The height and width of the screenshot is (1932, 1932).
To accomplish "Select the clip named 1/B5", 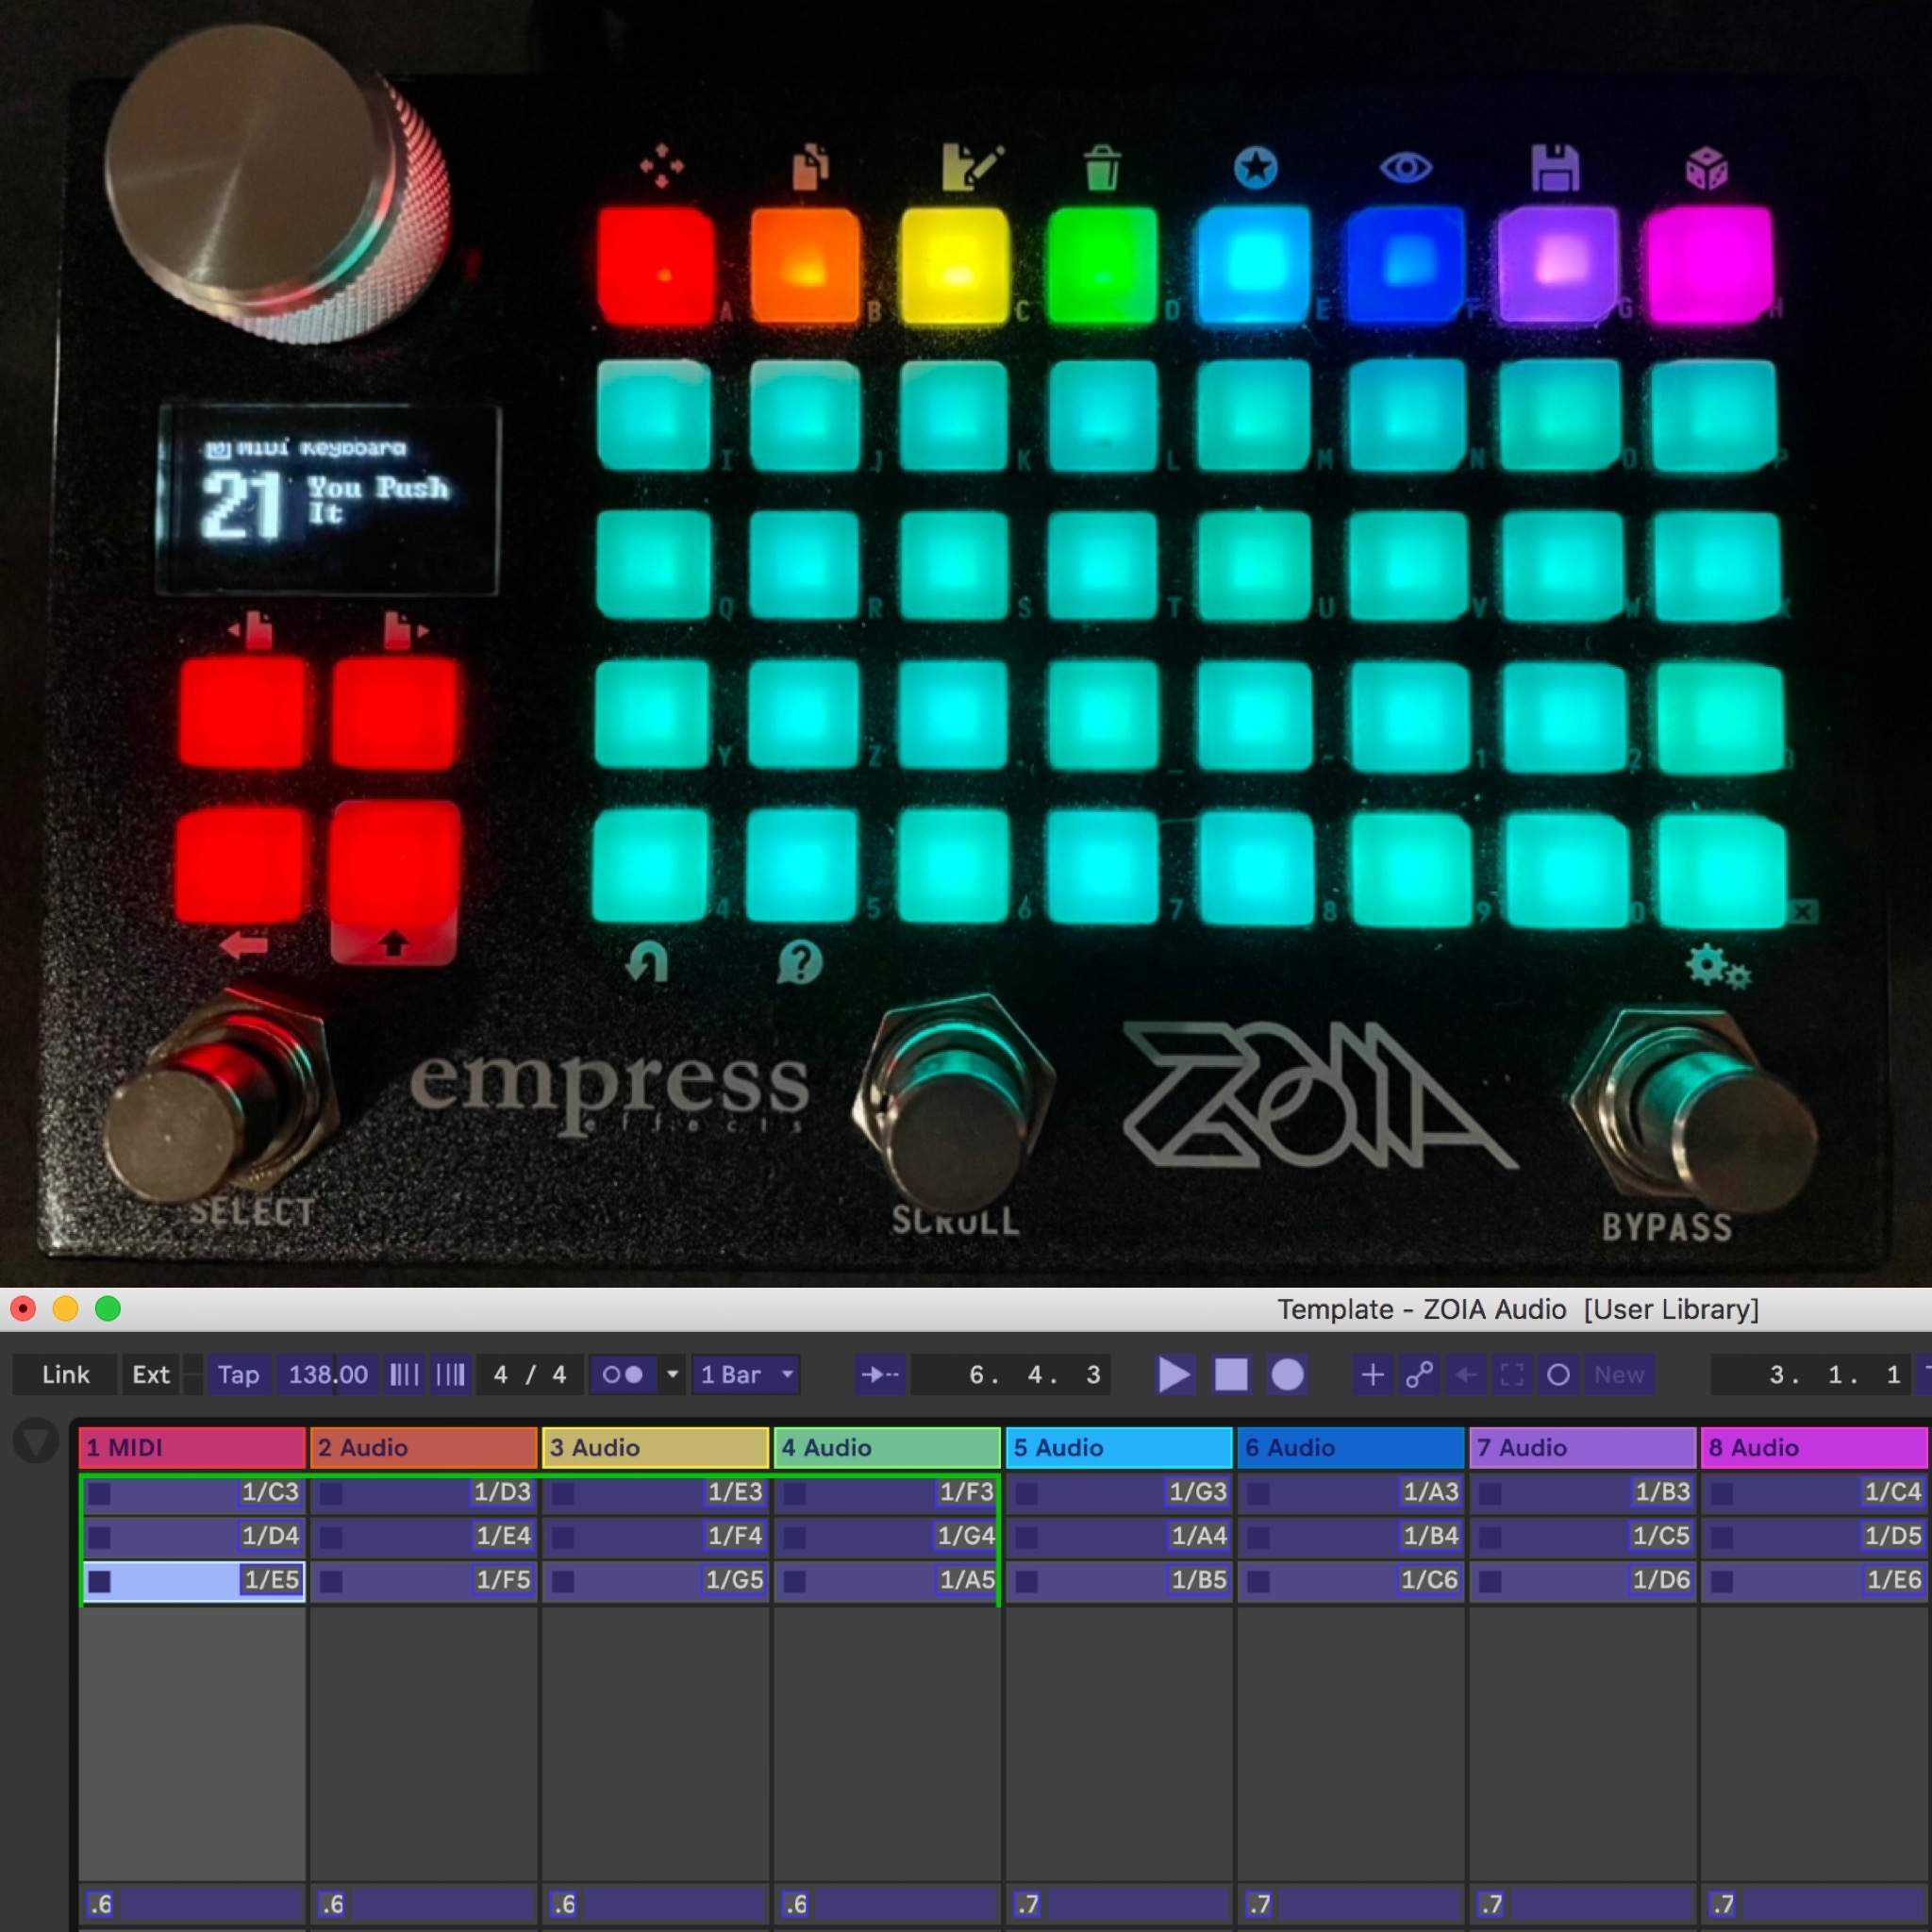I will click(x=1120, y=1581).
